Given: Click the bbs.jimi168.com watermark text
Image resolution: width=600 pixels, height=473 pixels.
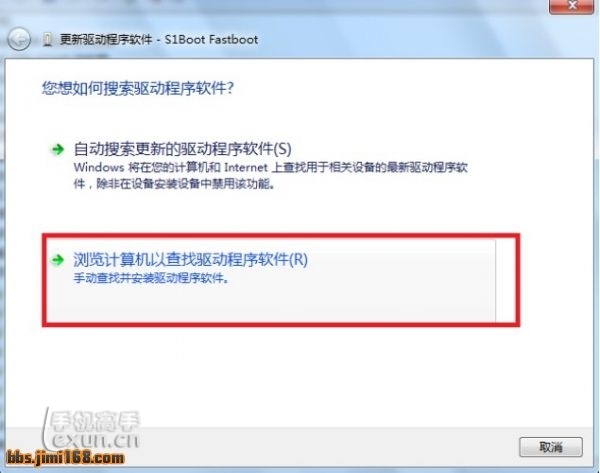Looking at the screenshot, I should click(x=65, y=458).
